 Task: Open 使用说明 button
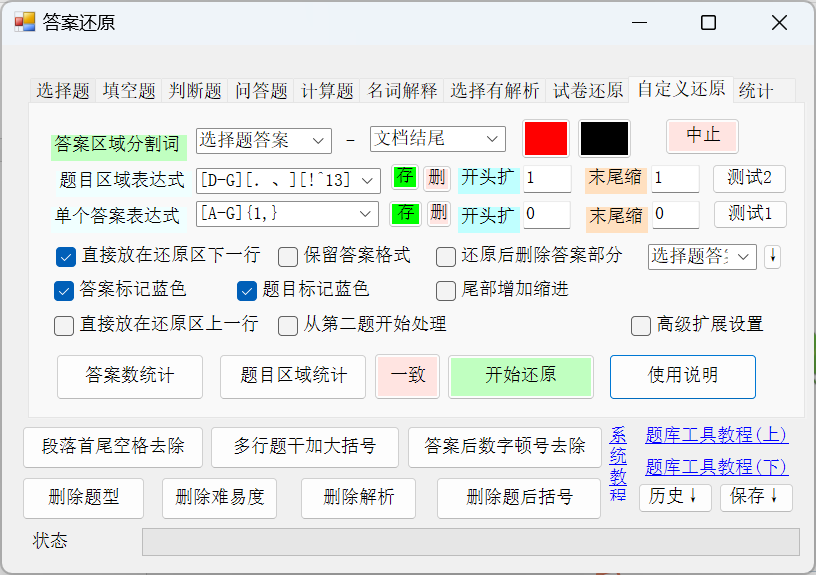click(683, 377)
